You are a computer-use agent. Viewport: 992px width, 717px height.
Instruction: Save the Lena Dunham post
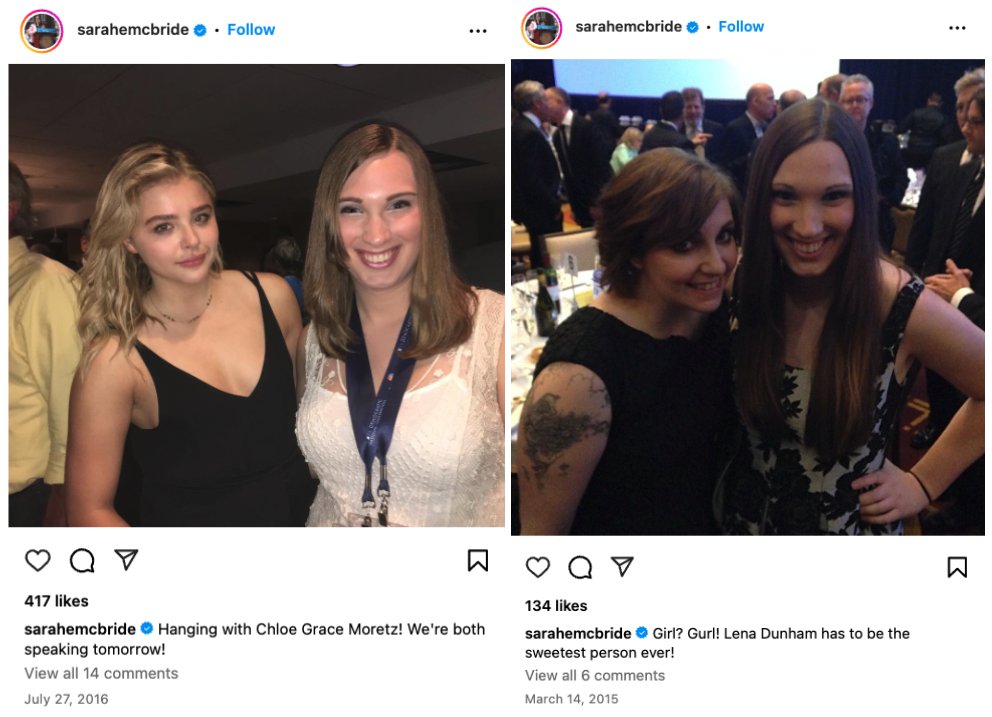[x=957, y=567]
